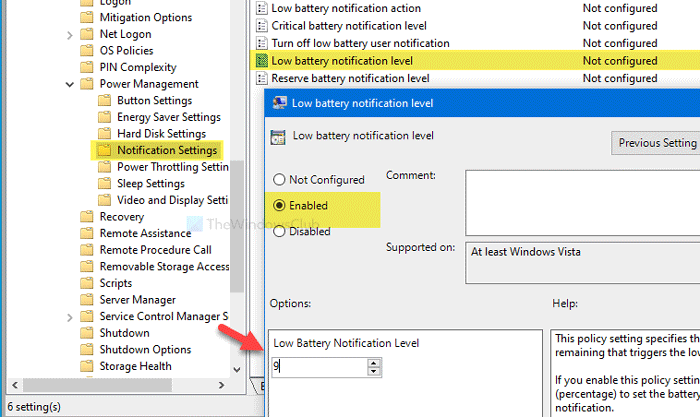Click the Low Battery Notification Level number field
Image resolution: width=700 pixels, height=417 pixels.
tap(320, 367)
